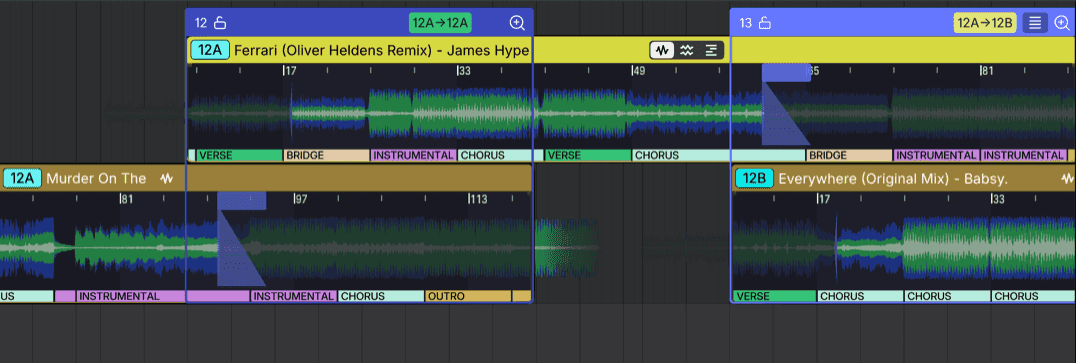Click the Ferrari waveform near bar 33
Screen dimensions: 1076x363
(458, 113)
